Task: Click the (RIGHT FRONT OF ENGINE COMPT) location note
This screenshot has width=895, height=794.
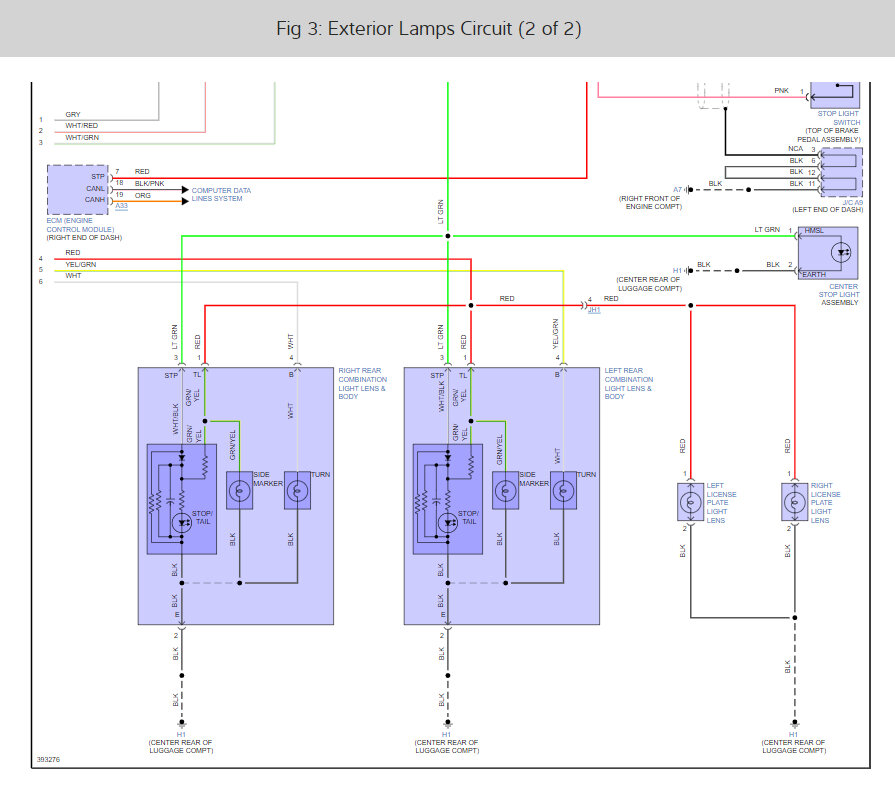Action: (x=650, y=203)
